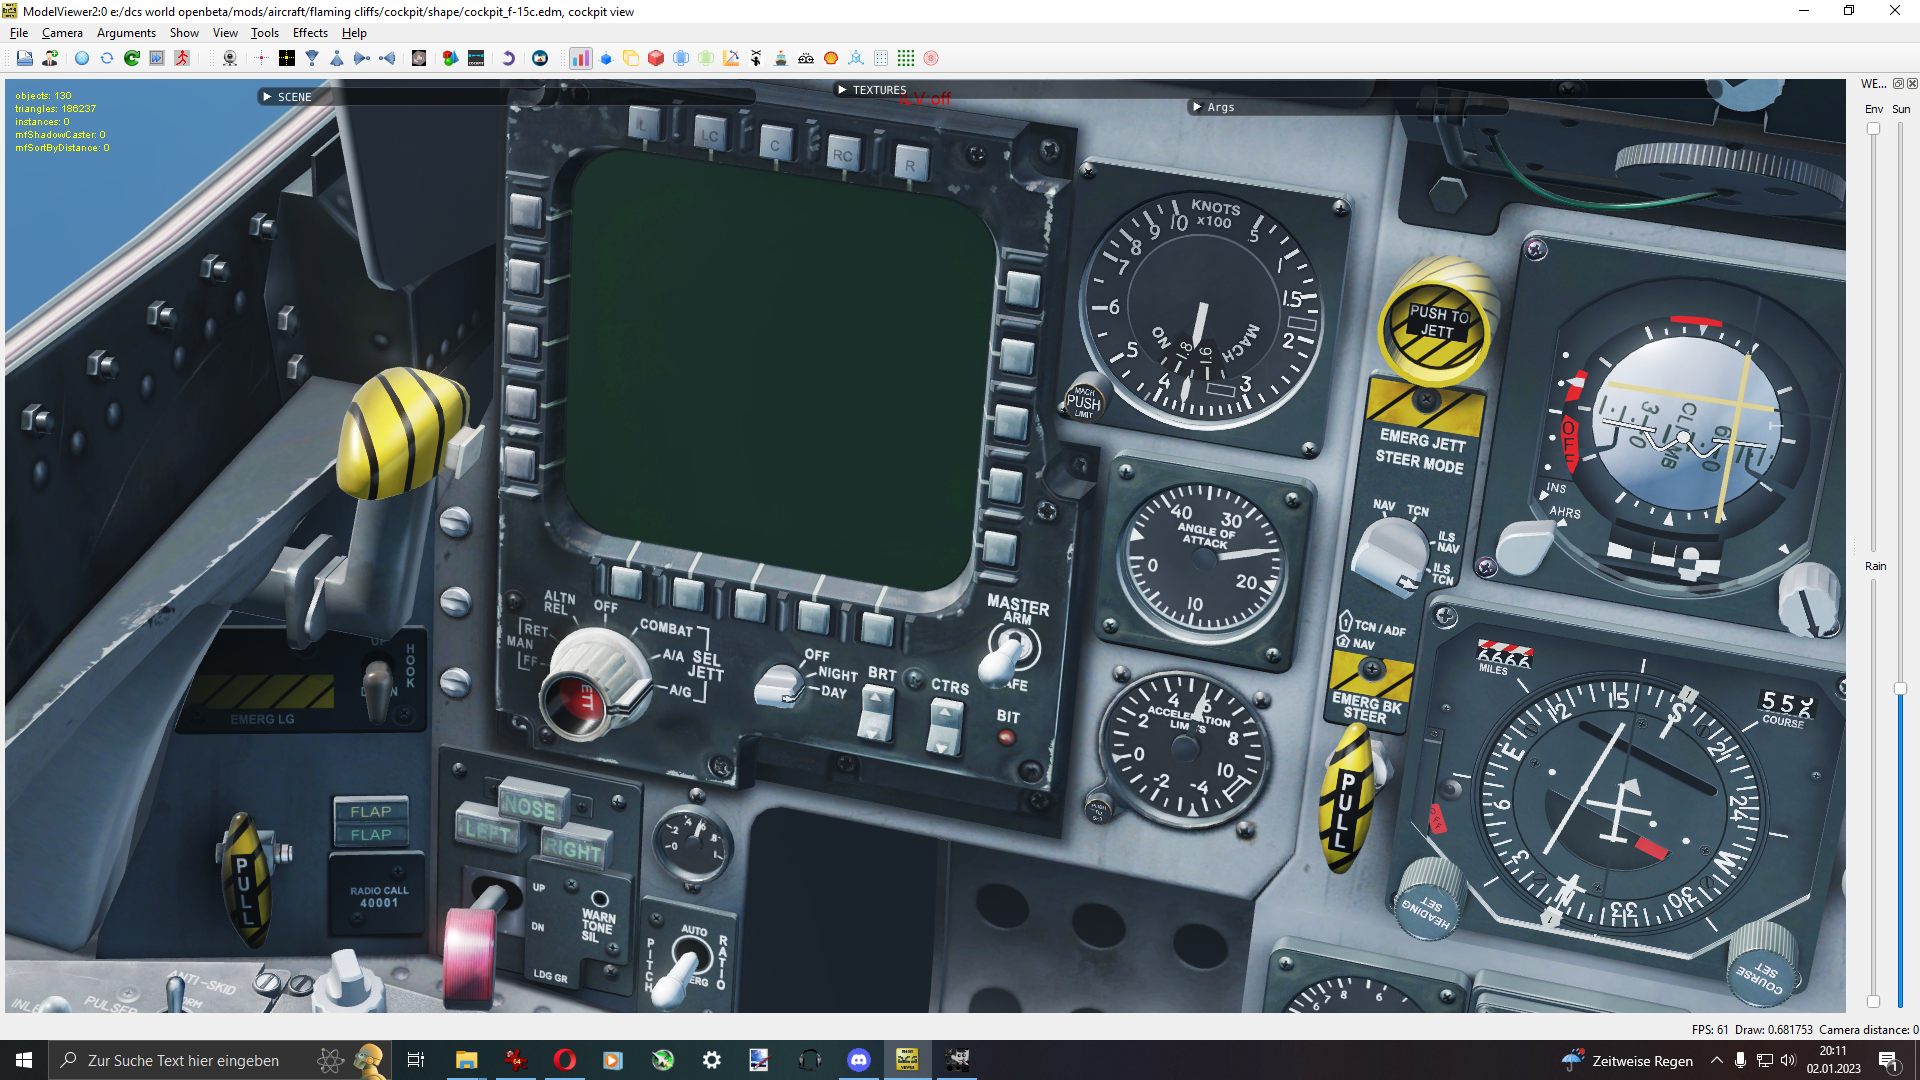Close the WE... weather panel
The width and height of the screenshot is (1920, 1080).
pyautogui.click(x=1912, y=84)
